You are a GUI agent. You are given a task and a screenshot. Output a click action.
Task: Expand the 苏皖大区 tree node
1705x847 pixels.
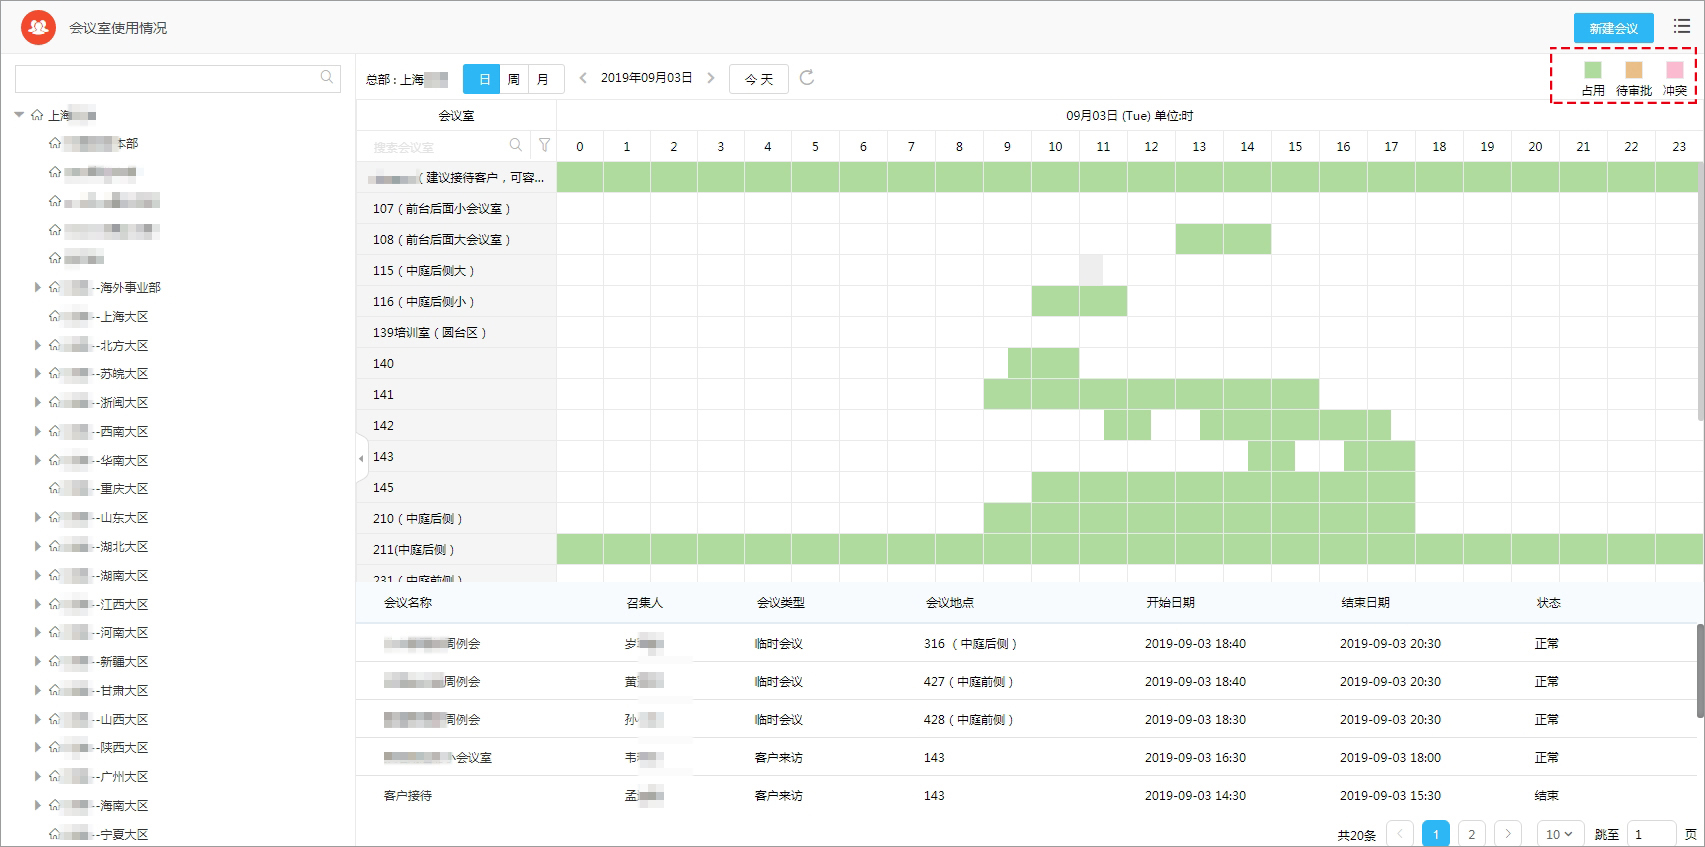tap(38, 373)
